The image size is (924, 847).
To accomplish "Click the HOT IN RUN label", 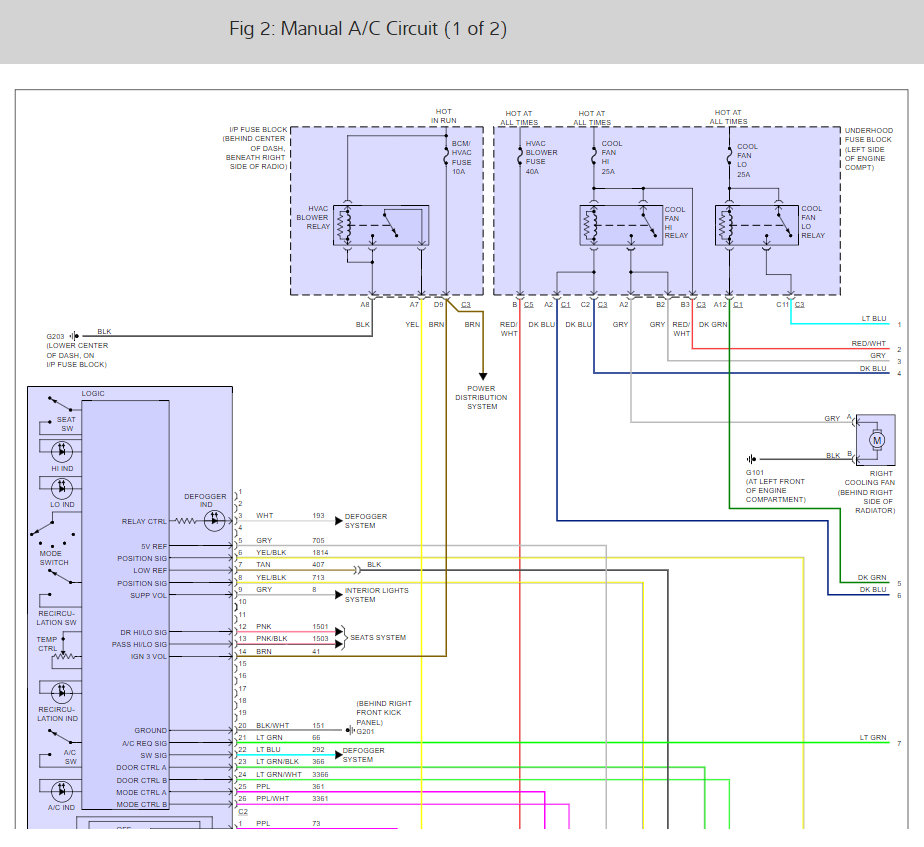I will point(444,116).
